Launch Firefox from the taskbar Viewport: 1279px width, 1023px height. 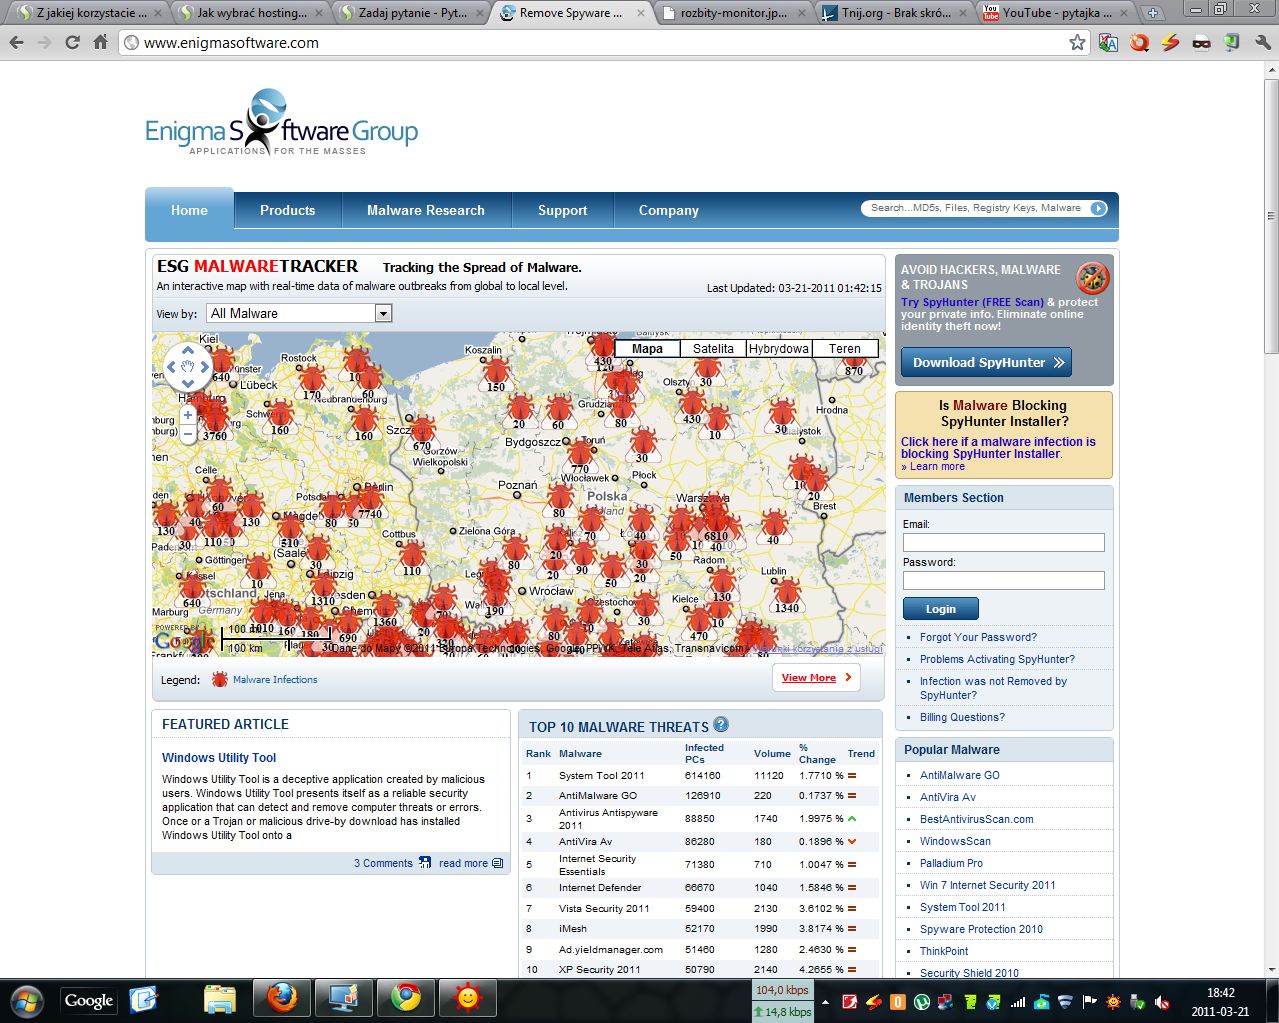point(282,998)
